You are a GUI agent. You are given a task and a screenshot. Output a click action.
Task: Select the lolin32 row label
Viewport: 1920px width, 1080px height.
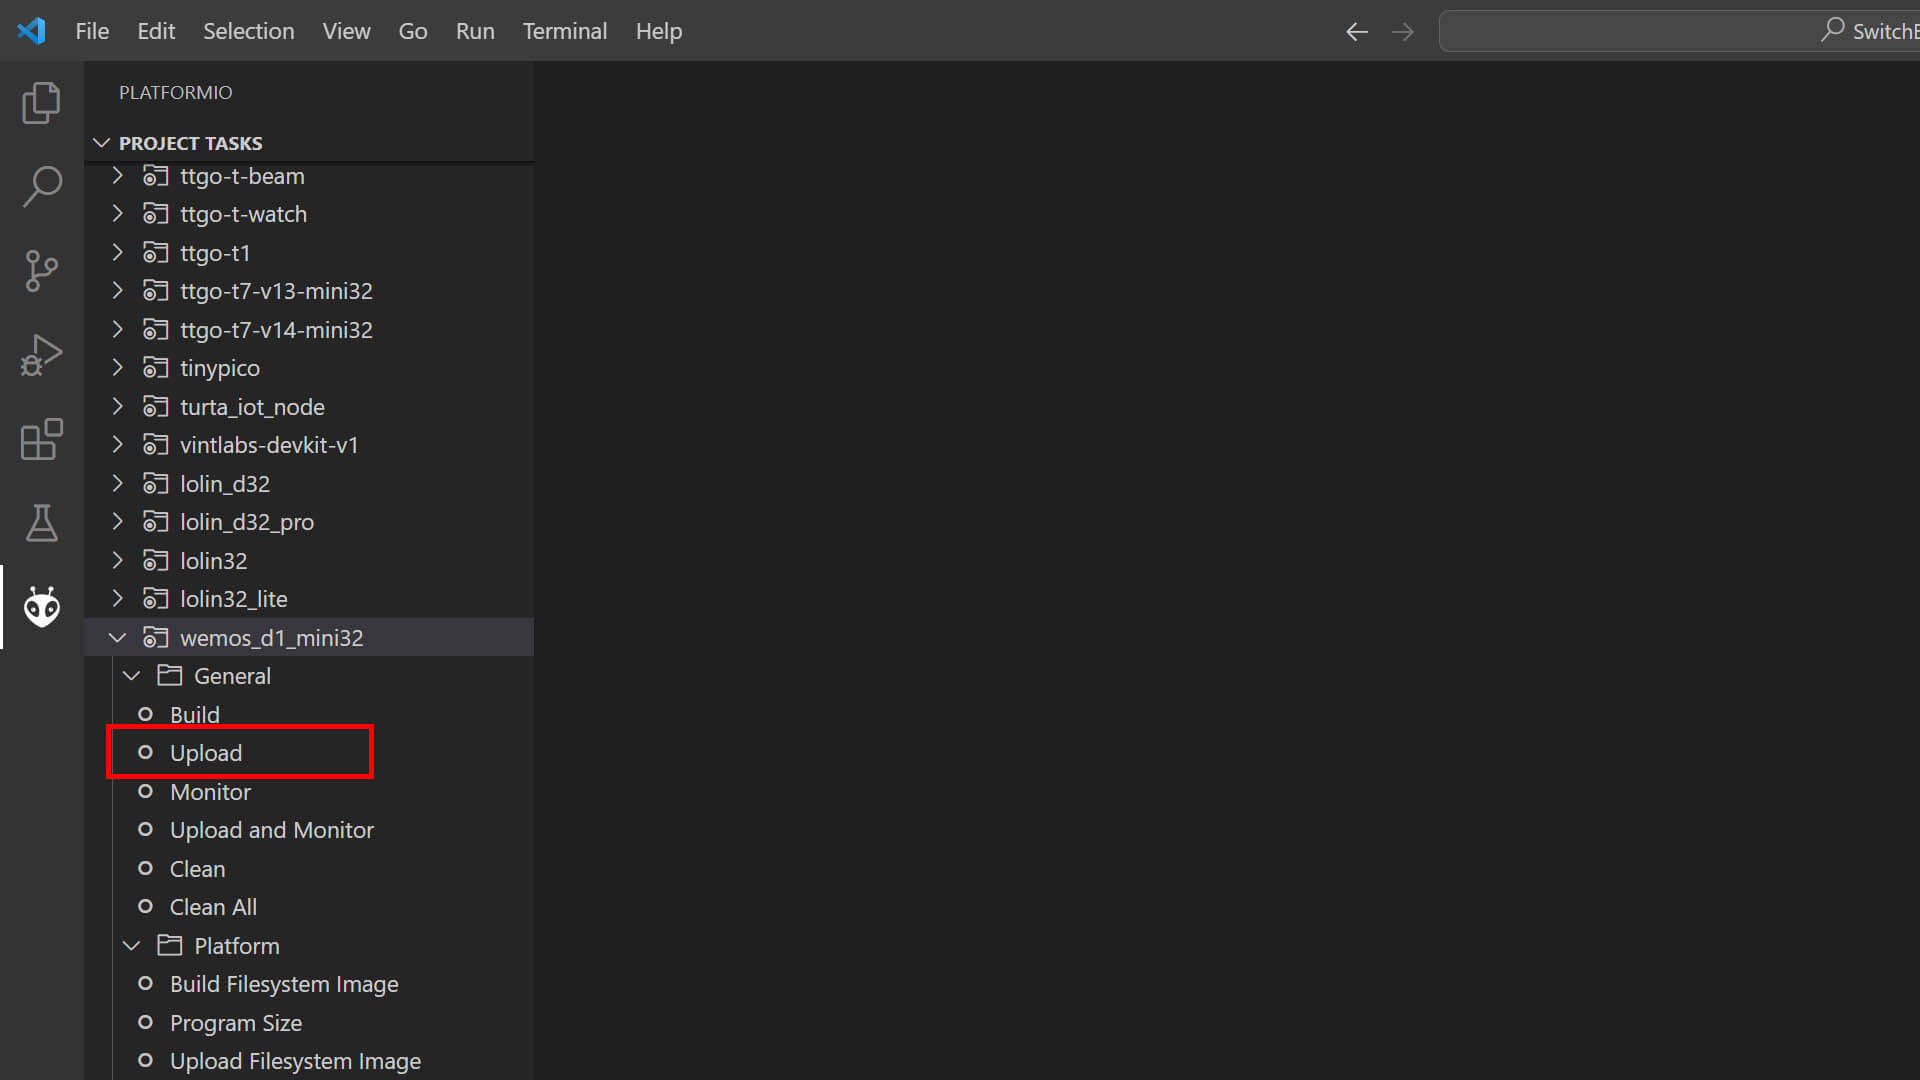coord(213,561)
